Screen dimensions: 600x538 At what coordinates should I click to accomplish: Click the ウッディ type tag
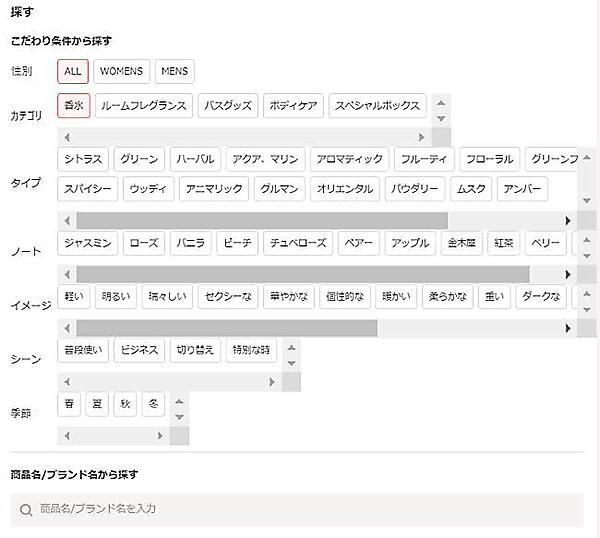[148, 189]
